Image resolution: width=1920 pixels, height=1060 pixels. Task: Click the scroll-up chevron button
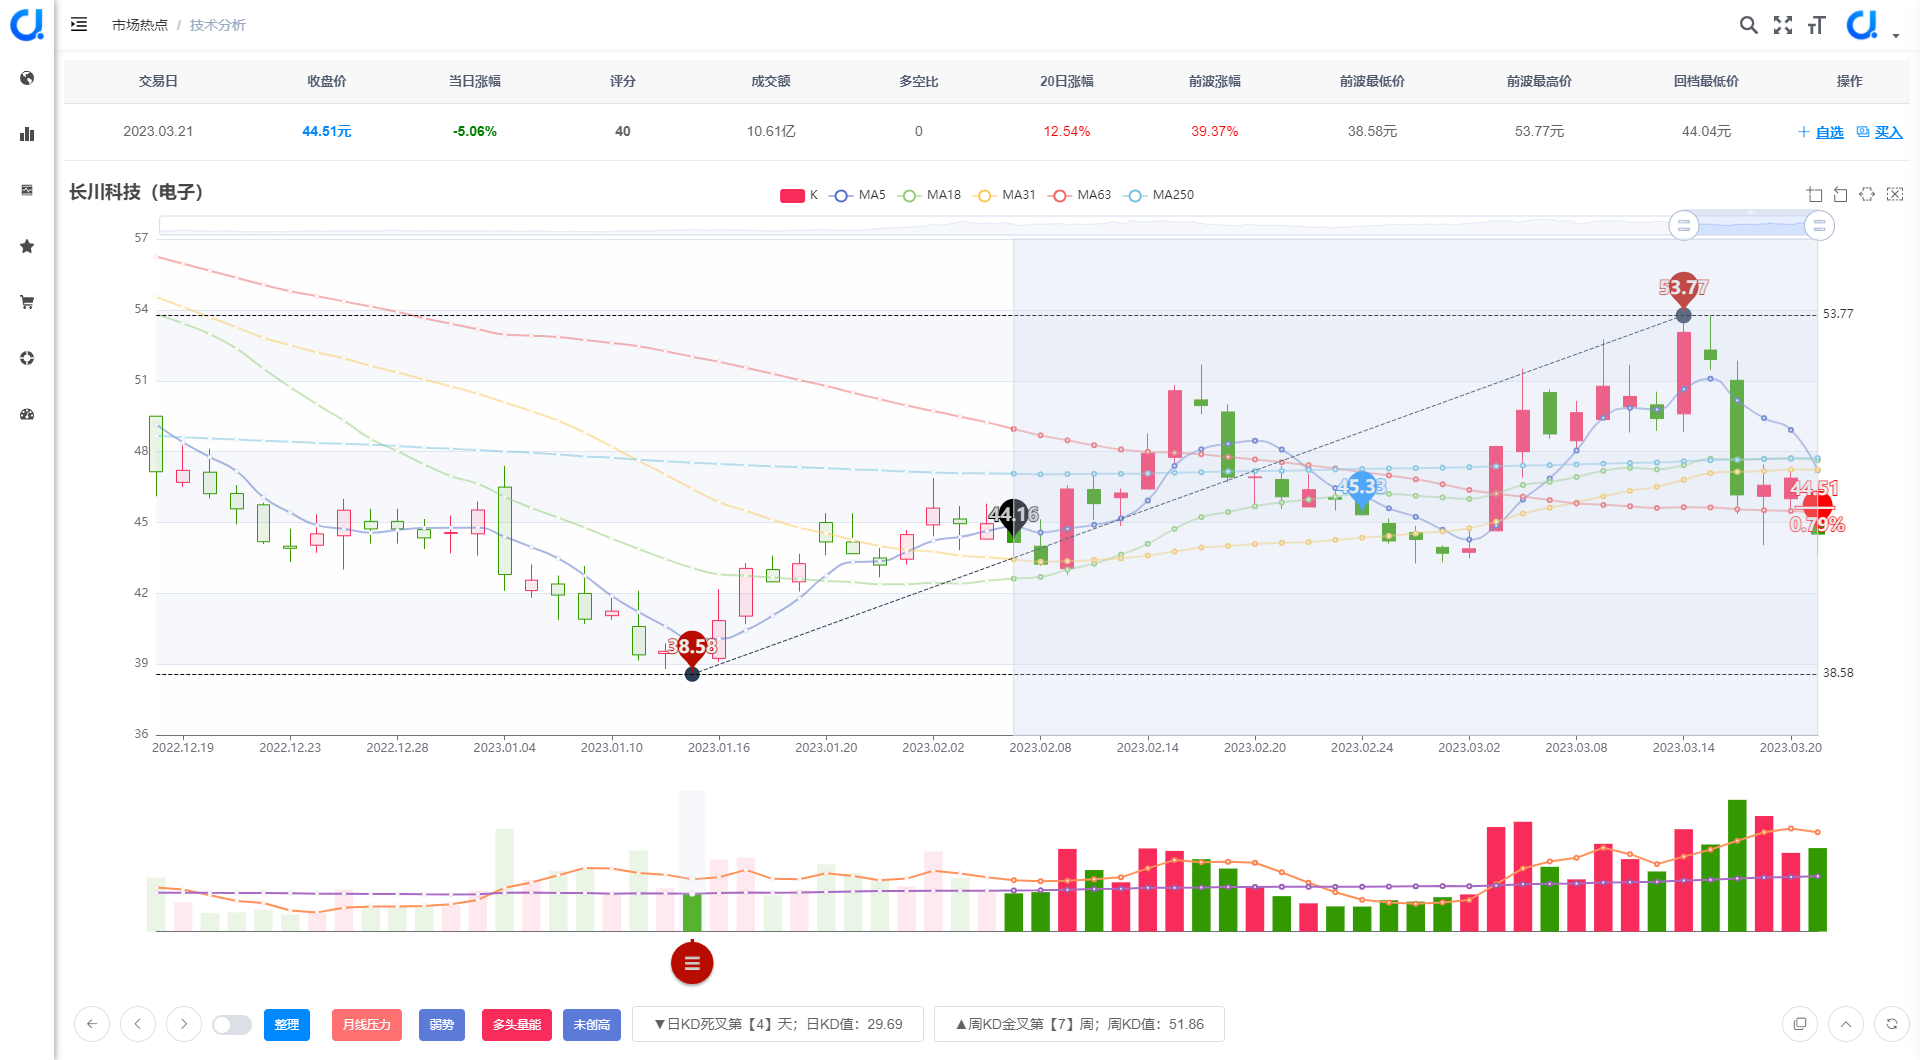click(1846, 1024)
